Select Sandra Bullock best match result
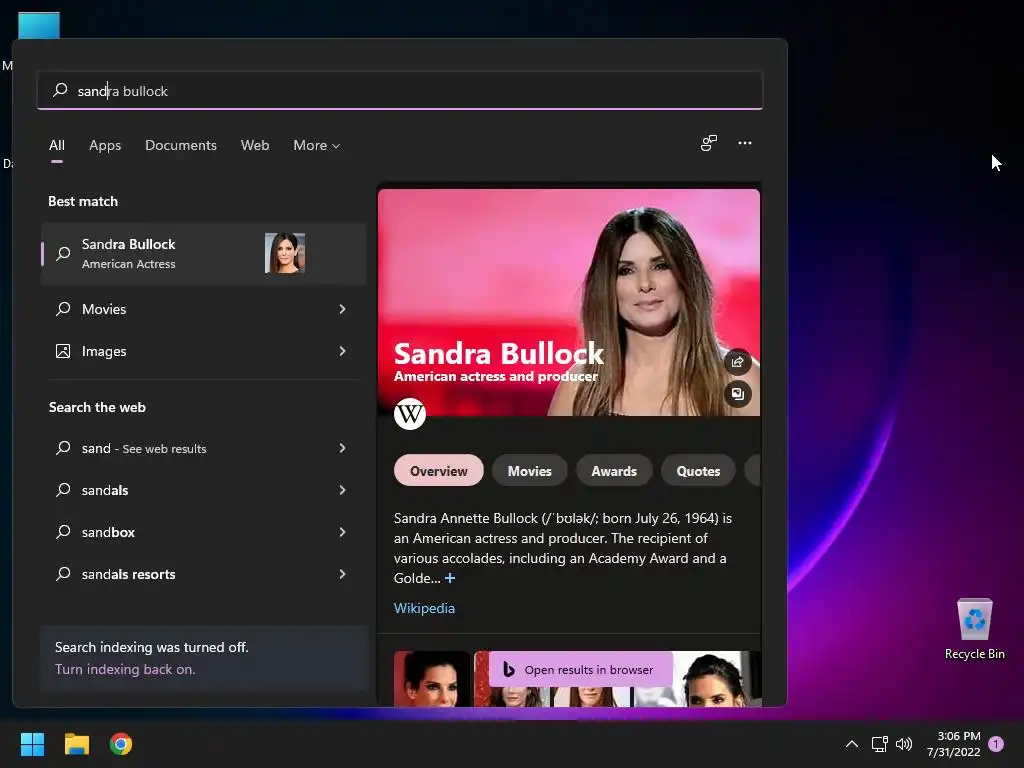This screenshot has width=1024, height=768. [x=203, y=253]
